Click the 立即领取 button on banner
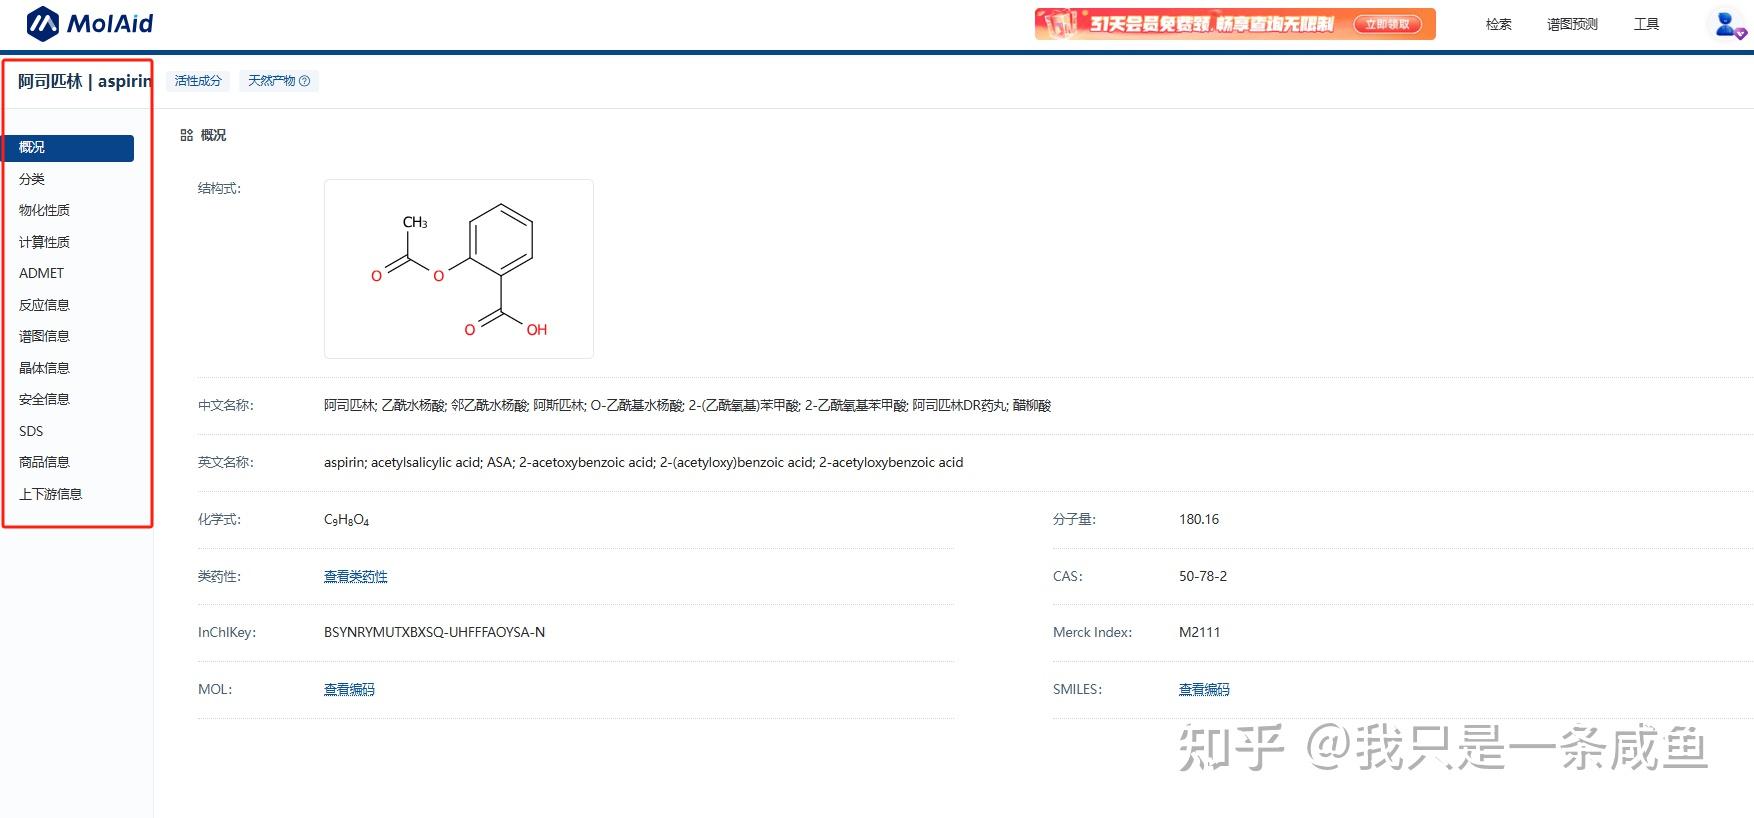The width and height of the screenshot is (1754, 818). 1387,24
